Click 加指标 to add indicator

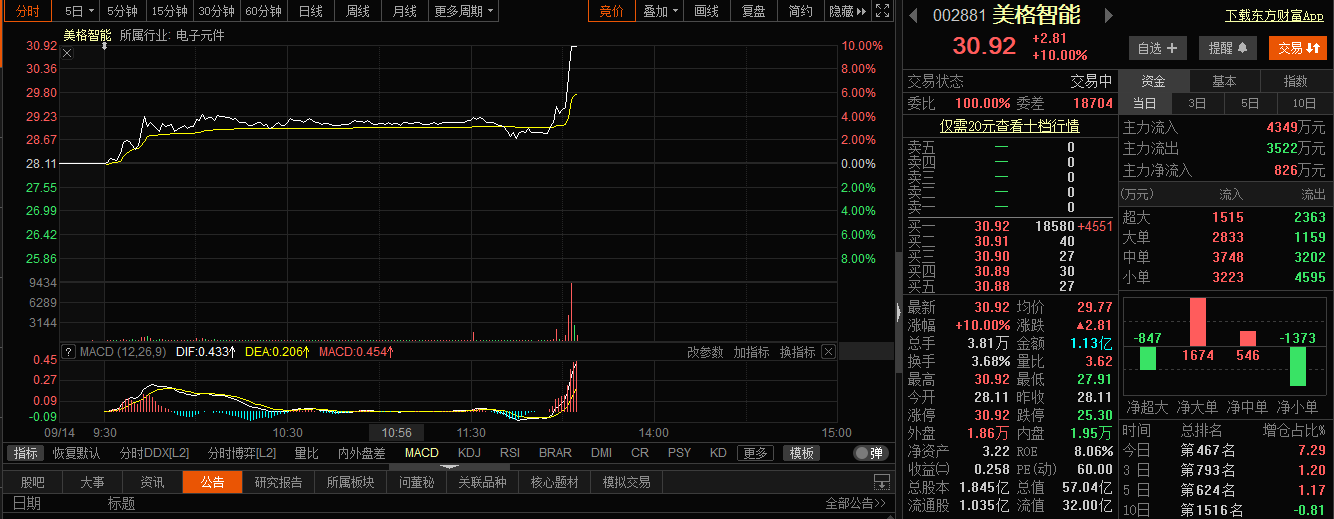pos(751,352)
